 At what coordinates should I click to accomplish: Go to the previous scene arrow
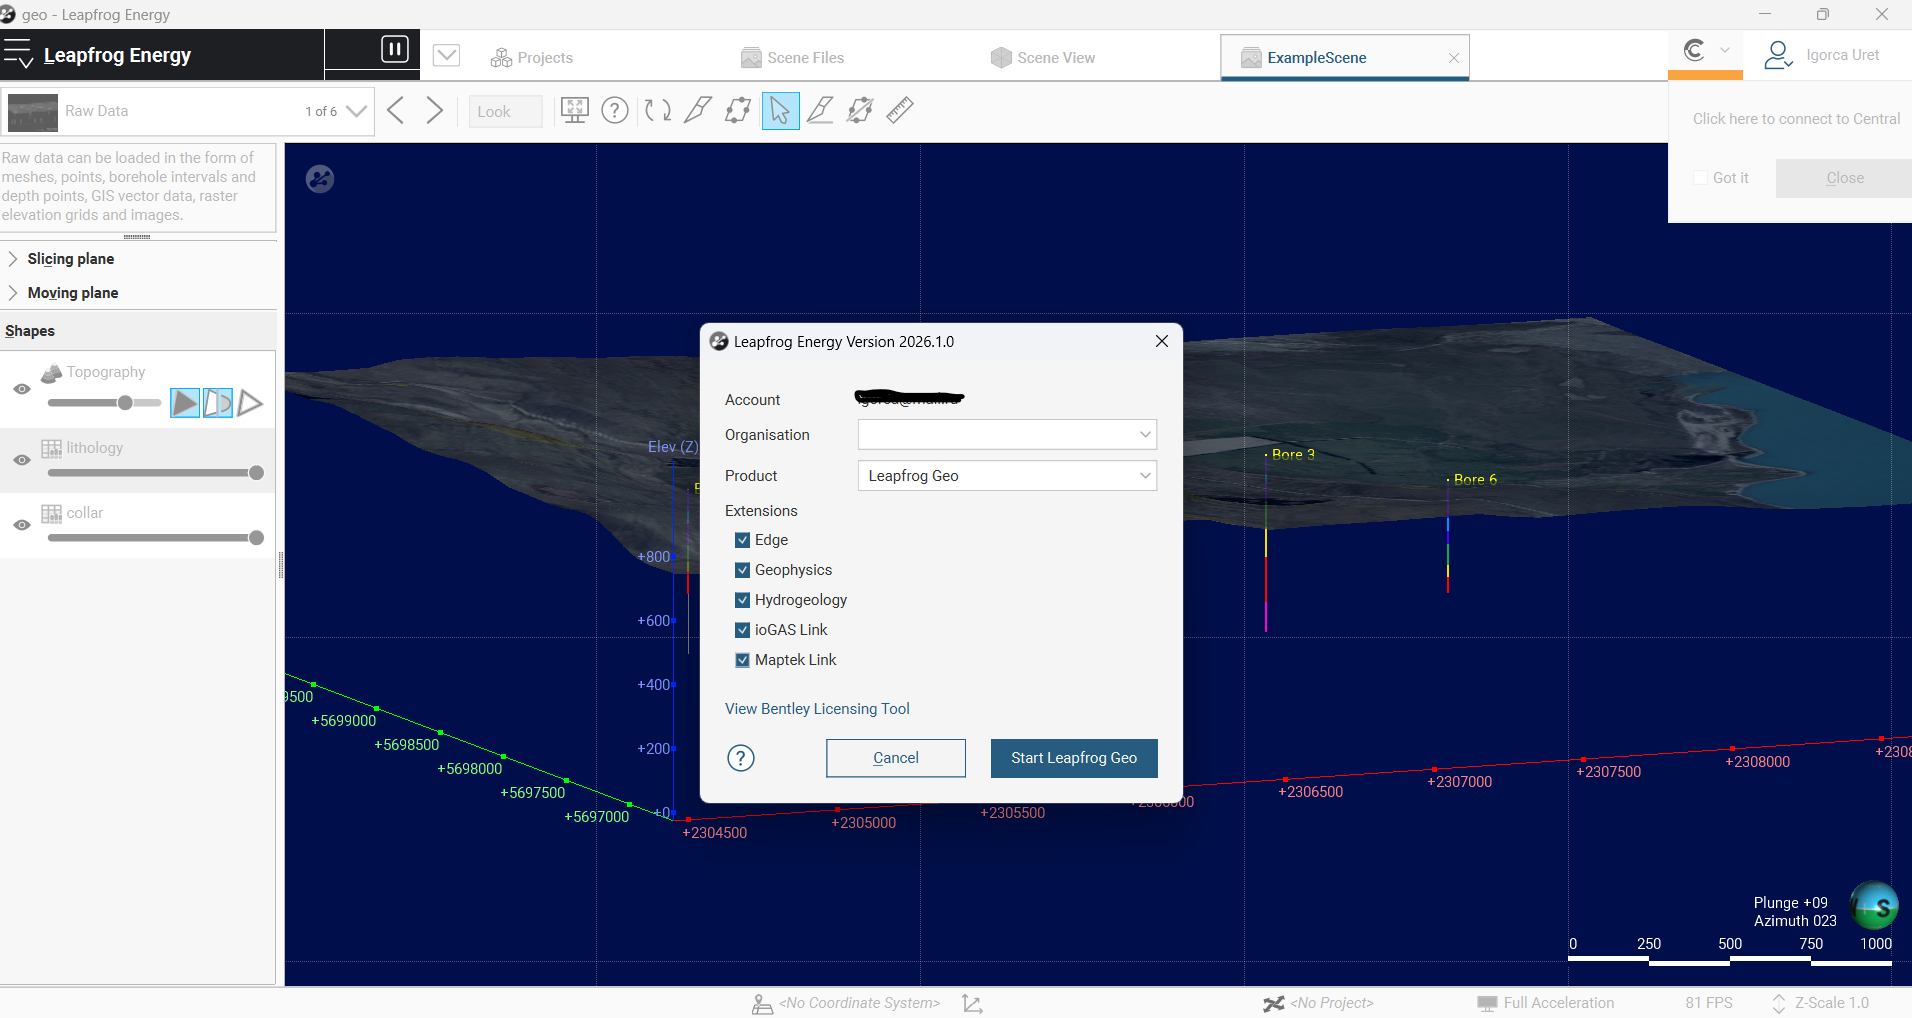(396, 110)
